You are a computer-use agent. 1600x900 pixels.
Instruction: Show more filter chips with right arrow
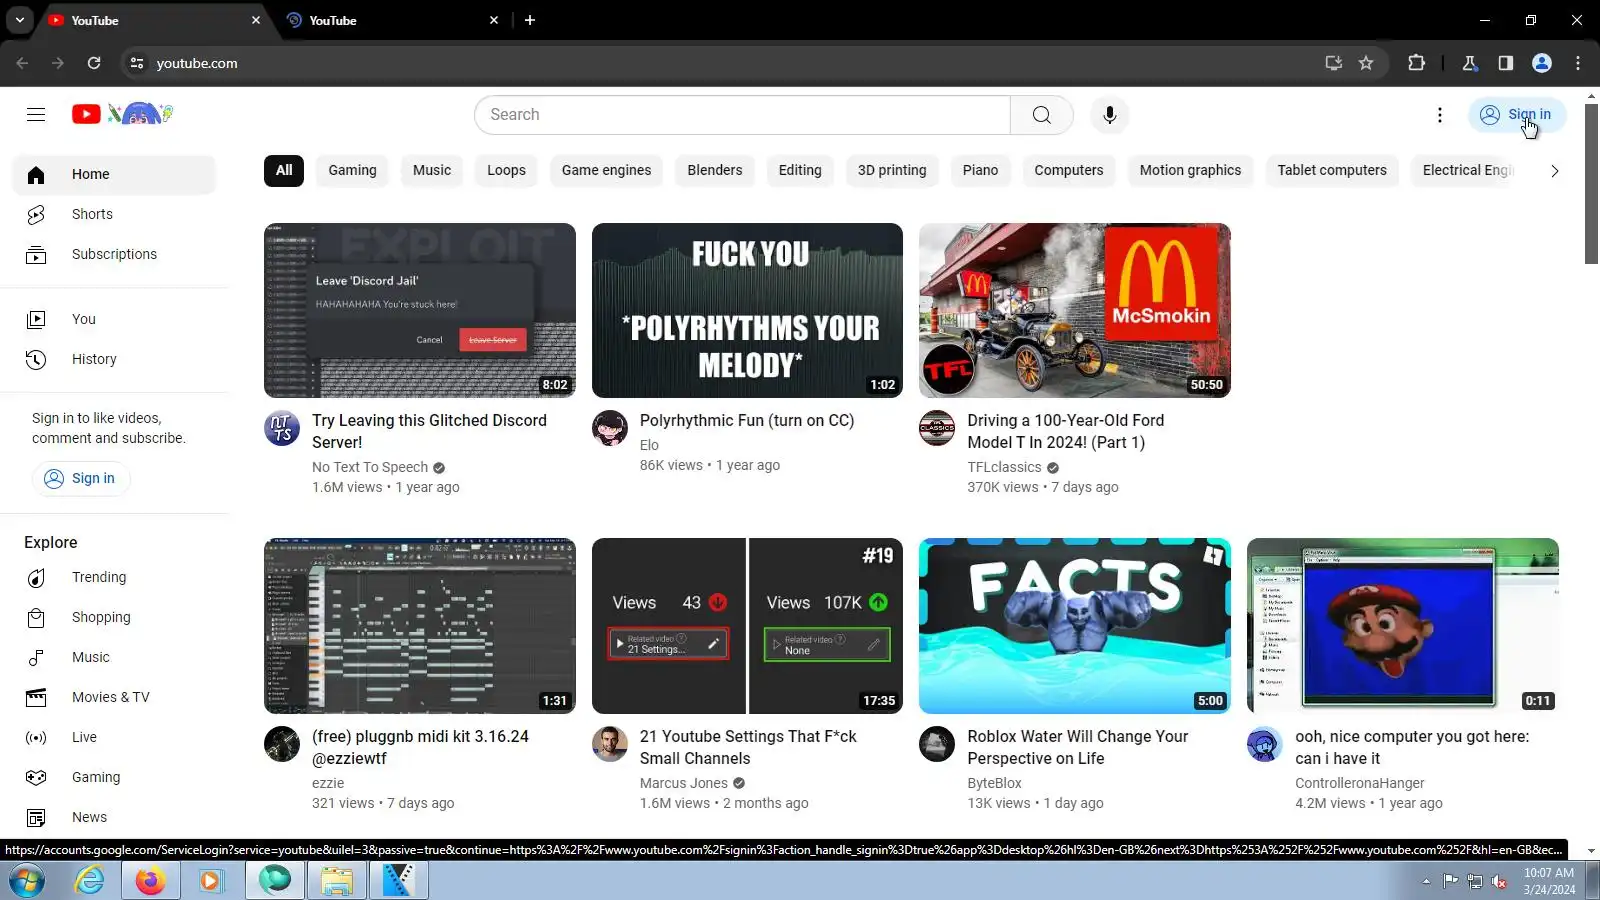coord(1554,171)
